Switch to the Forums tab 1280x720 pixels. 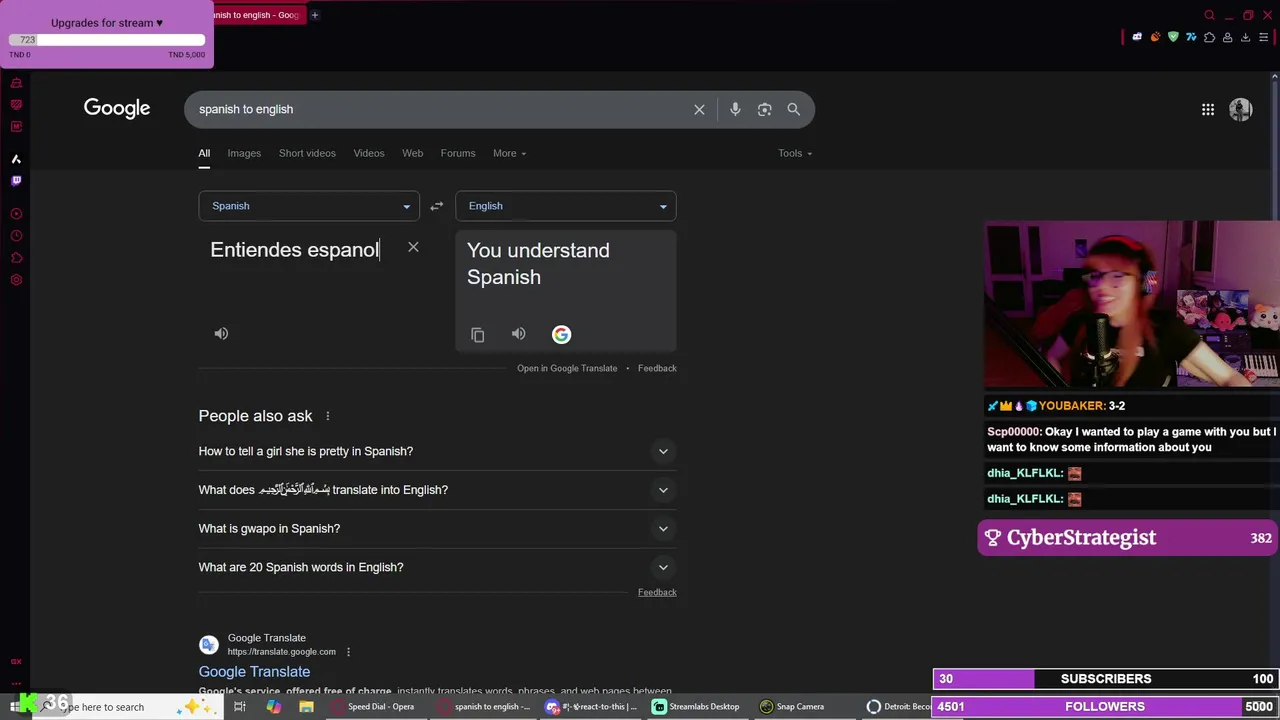(x=458, y=153)
